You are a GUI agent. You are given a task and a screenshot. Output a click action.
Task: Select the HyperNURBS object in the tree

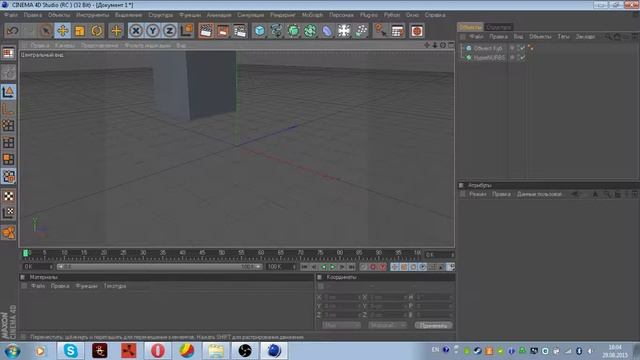(489, 58)
